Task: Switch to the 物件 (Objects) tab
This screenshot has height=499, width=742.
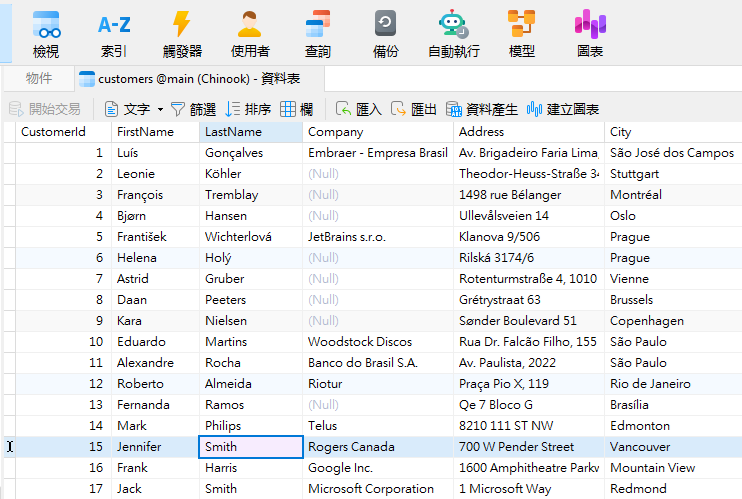Action: pos(39,79)
